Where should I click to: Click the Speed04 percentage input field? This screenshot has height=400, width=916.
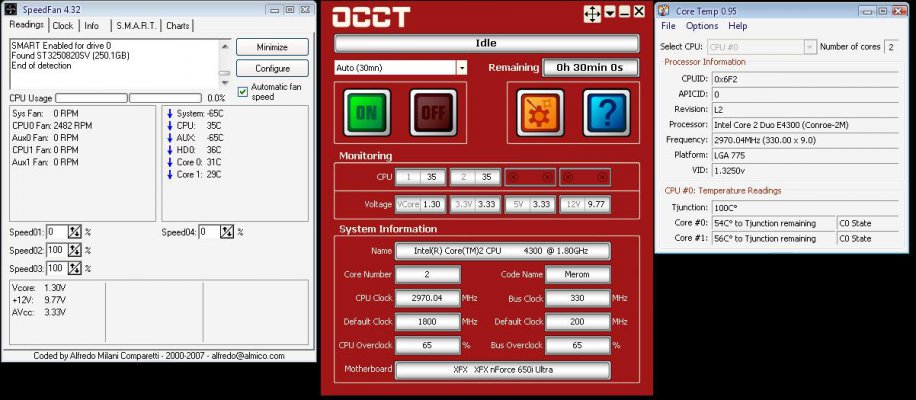coord(209,232)
